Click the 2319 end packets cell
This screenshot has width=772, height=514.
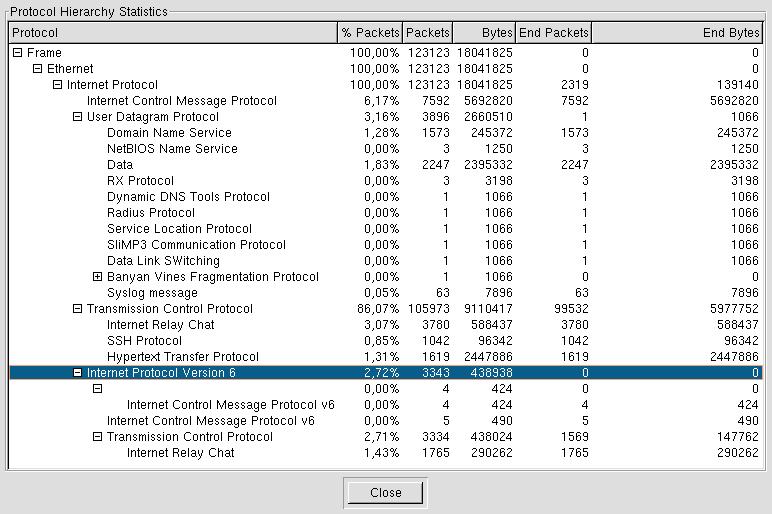575,85
